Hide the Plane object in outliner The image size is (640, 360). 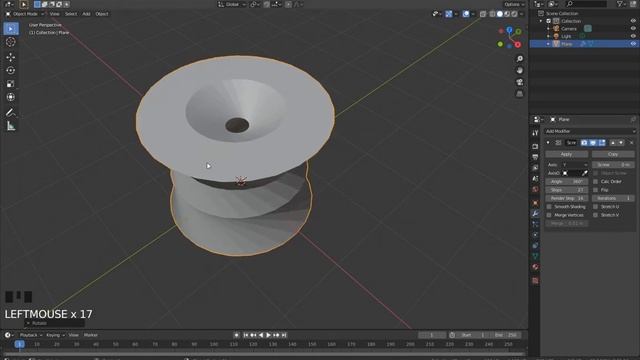point(633,44)
